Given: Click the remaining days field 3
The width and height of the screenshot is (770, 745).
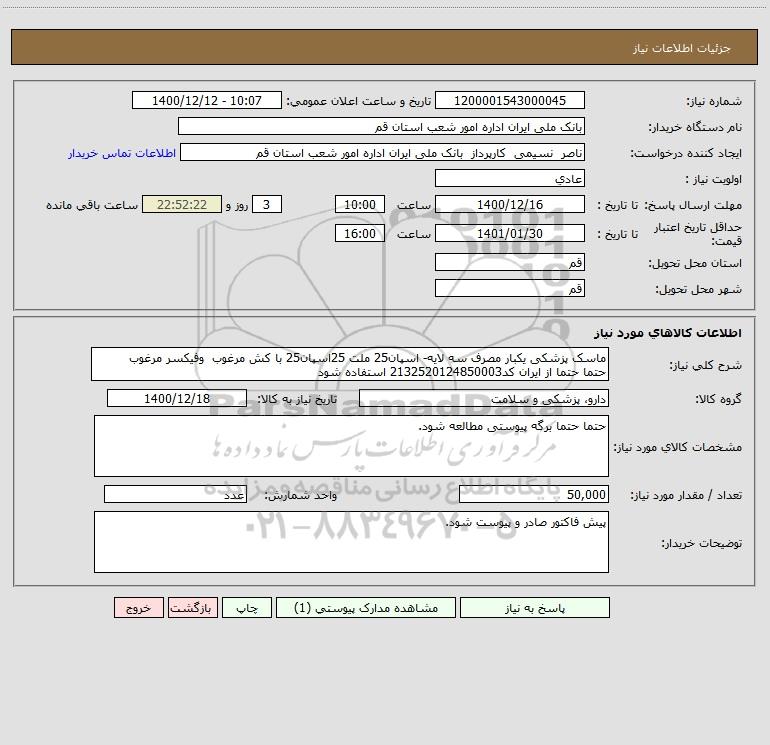Looking at the screenshot, I should coord(267,204).
